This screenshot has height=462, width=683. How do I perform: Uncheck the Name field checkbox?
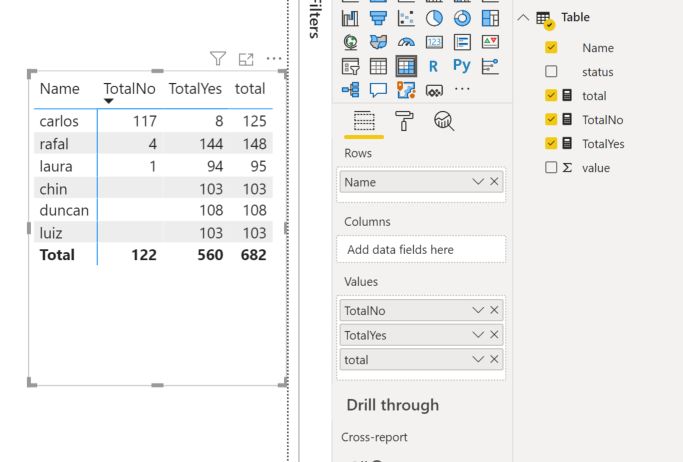tap(551, 47)
